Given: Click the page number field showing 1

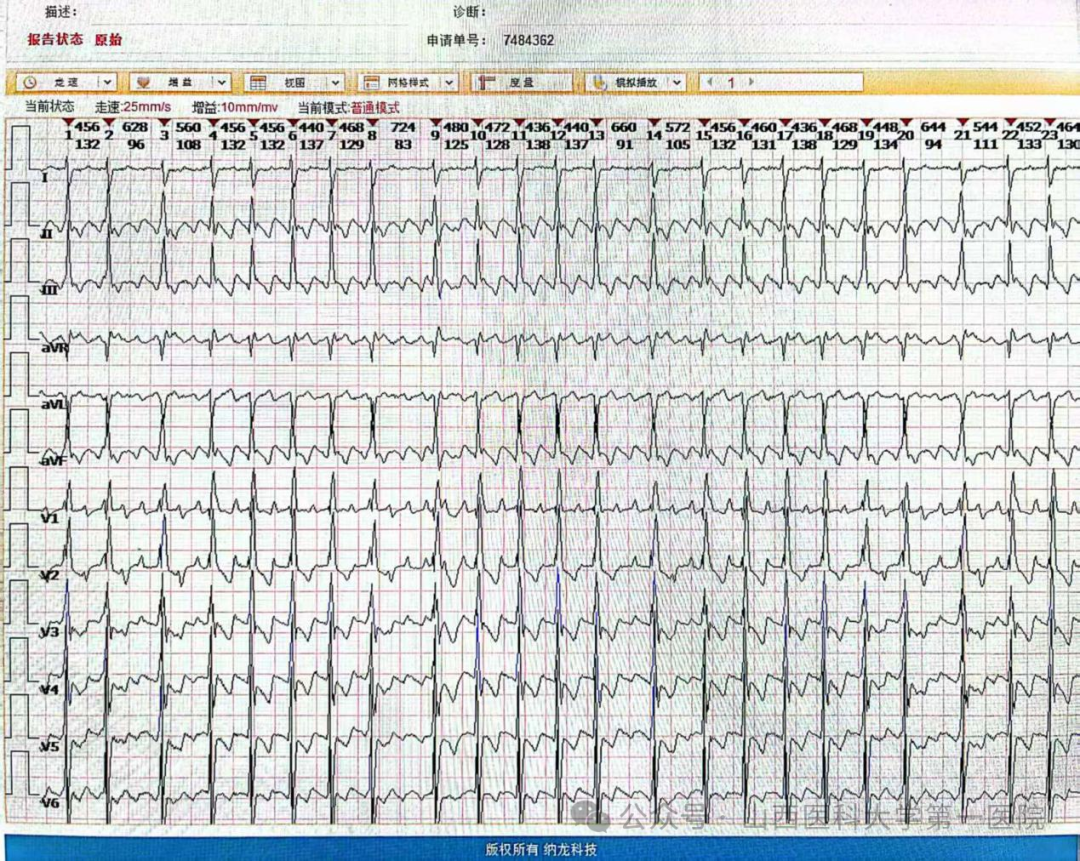Looking at the screenshot, I should click(x=730, y=83).
